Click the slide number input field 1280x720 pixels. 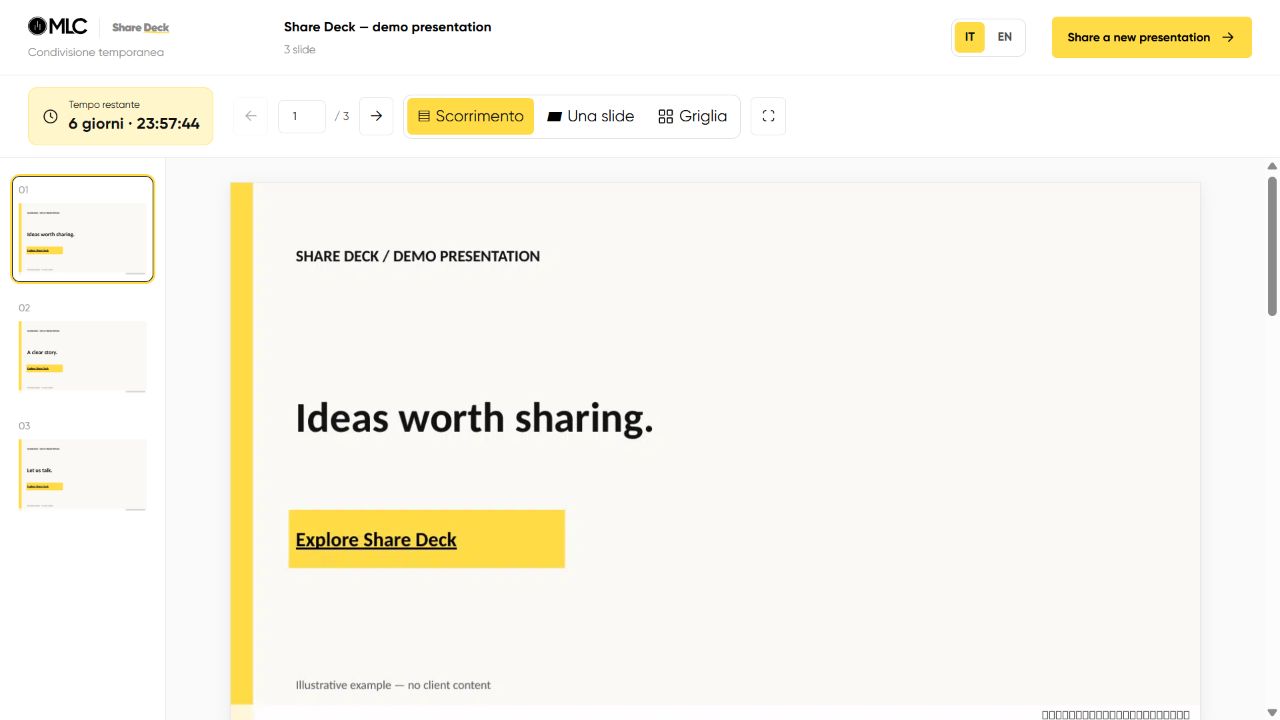302,116
